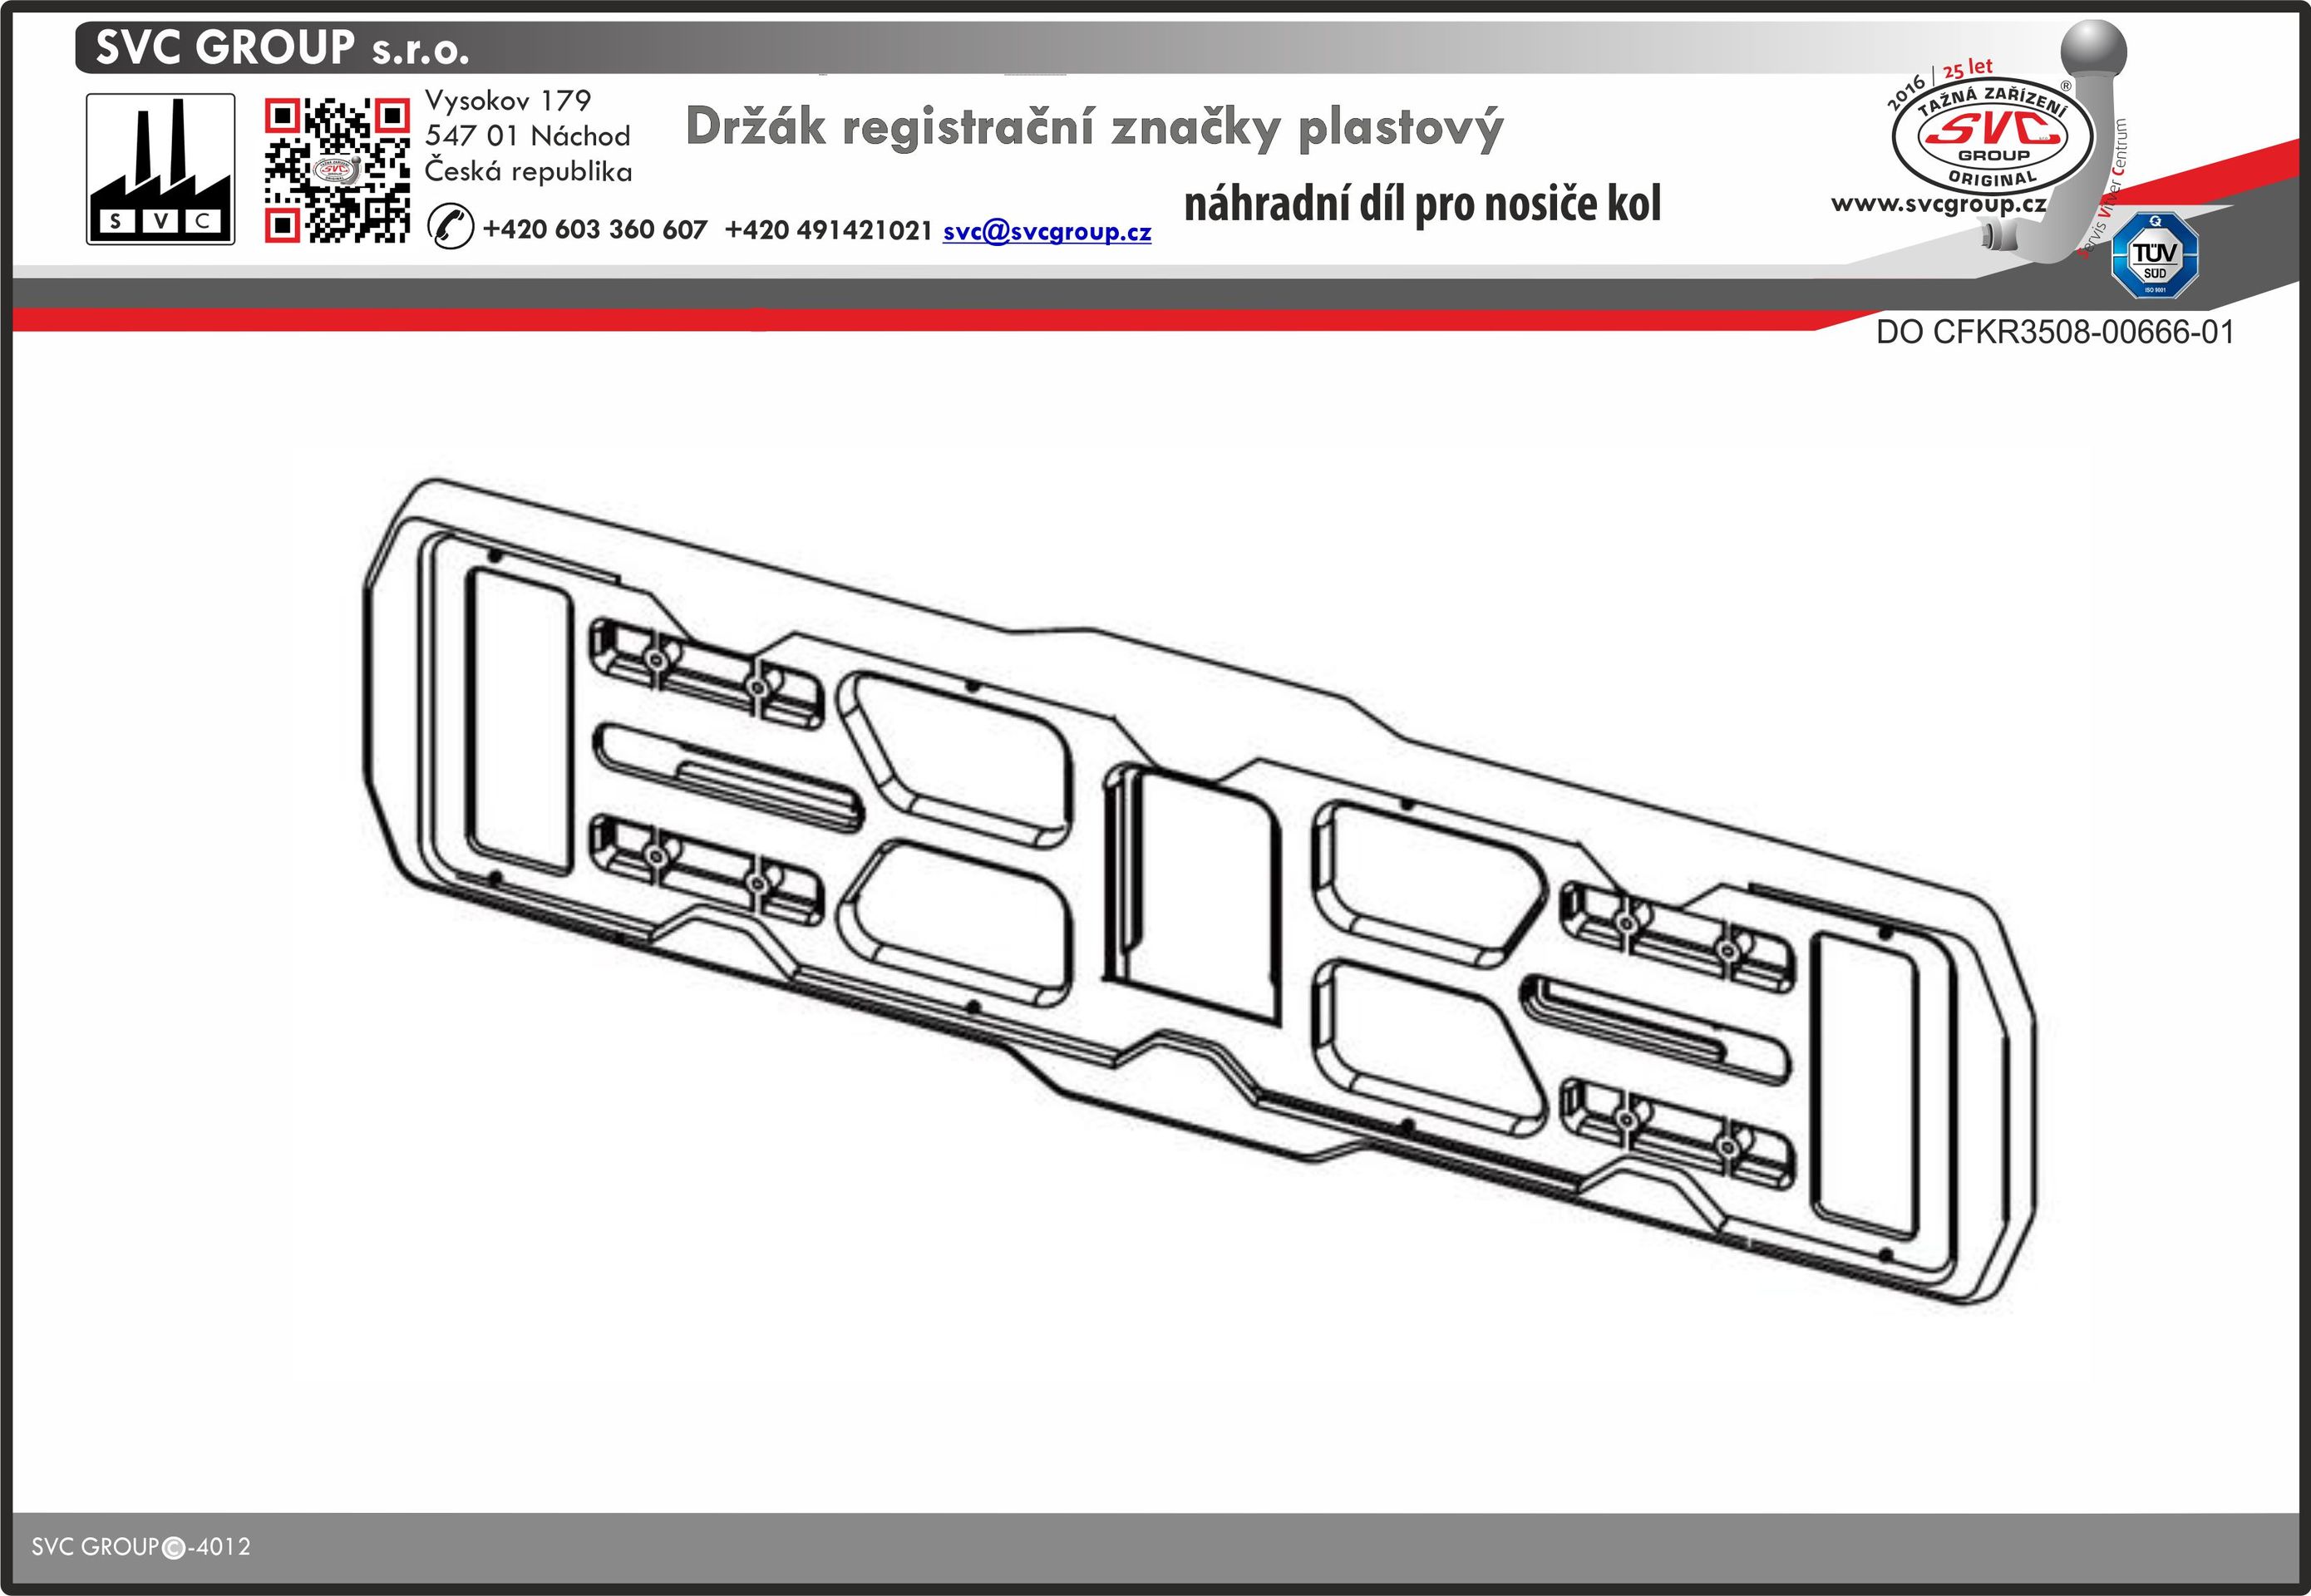The height and width of the screenshot is (1596, 2311).
Task: Click the Držák registrační značky plastový heading
Action: coord(1094,128)
